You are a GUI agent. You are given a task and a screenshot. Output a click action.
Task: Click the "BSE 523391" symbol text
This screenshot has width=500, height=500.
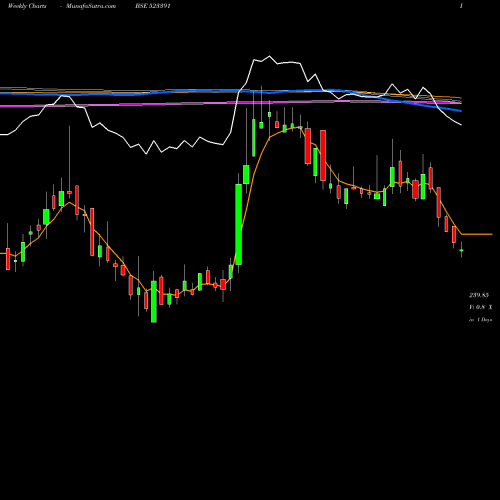[153, 6]
